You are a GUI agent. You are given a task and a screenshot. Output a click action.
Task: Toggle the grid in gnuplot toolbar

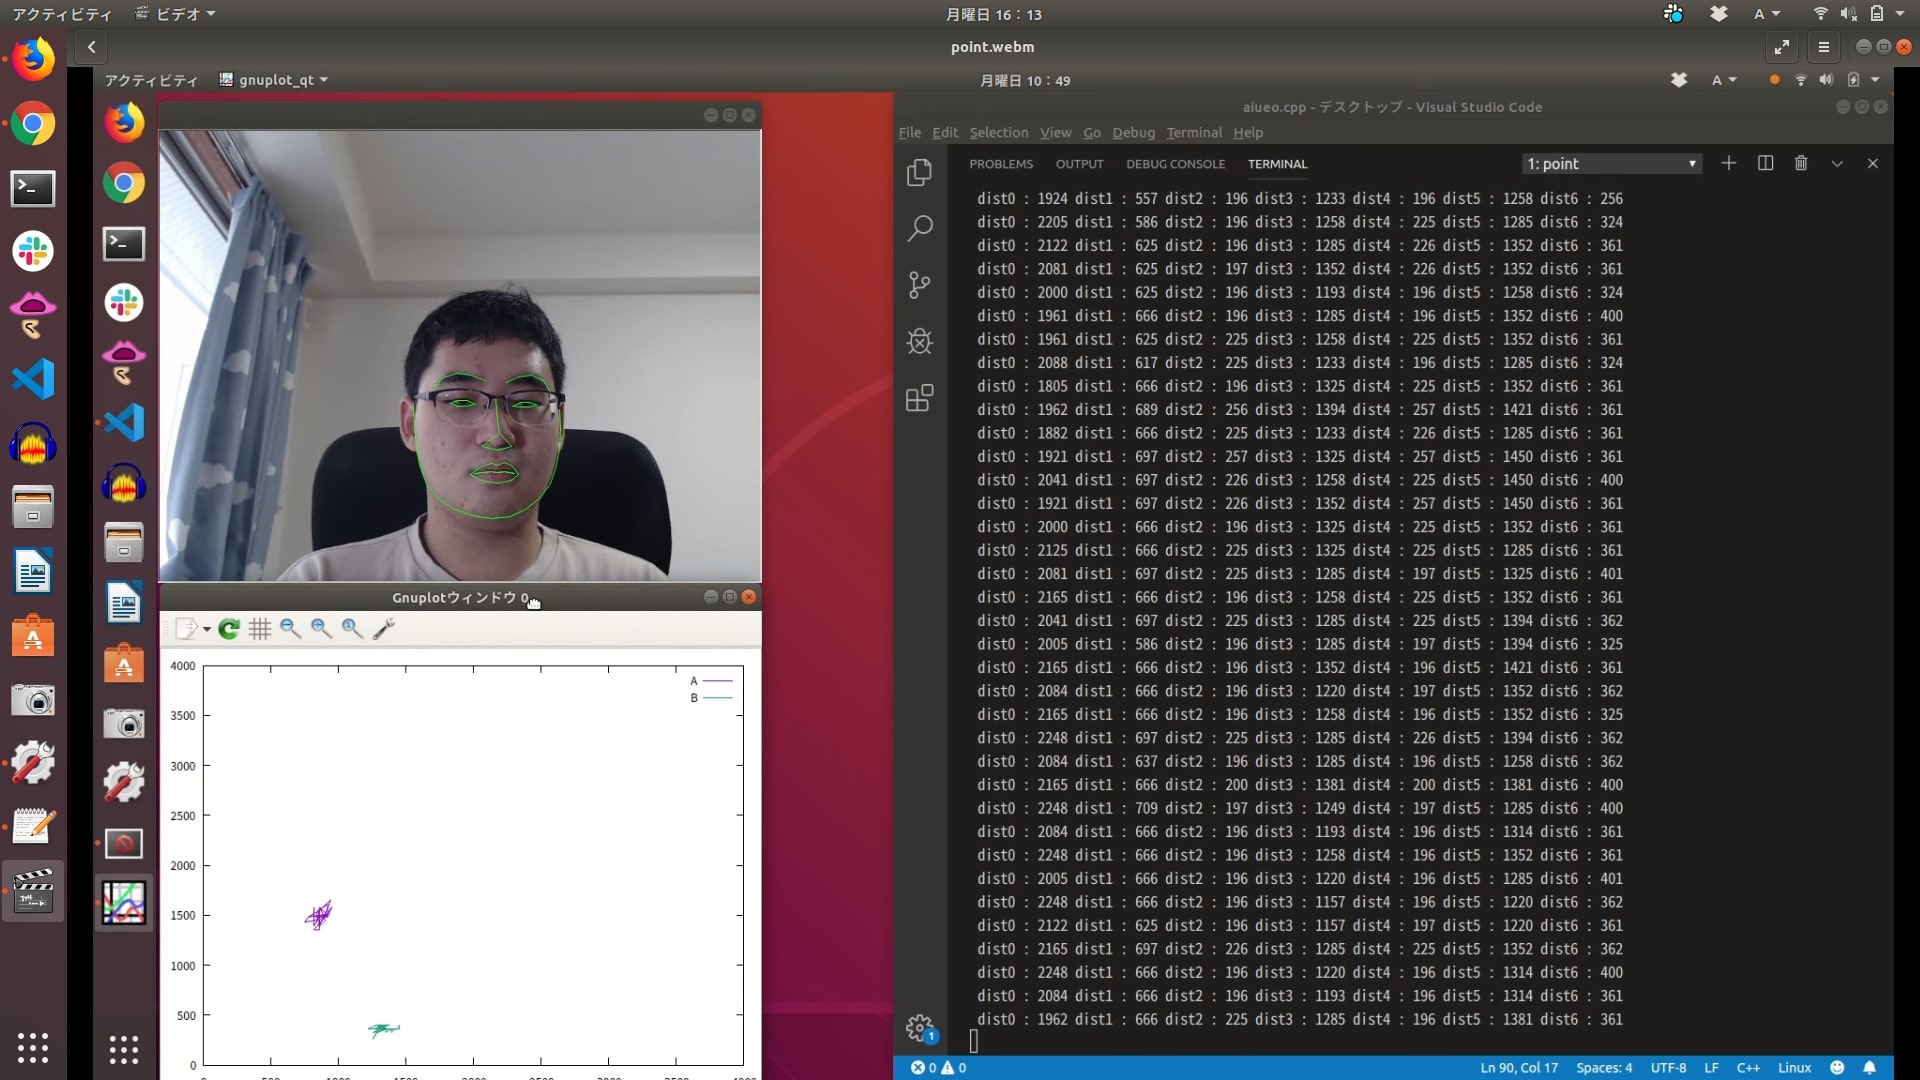tap(260, 628)
